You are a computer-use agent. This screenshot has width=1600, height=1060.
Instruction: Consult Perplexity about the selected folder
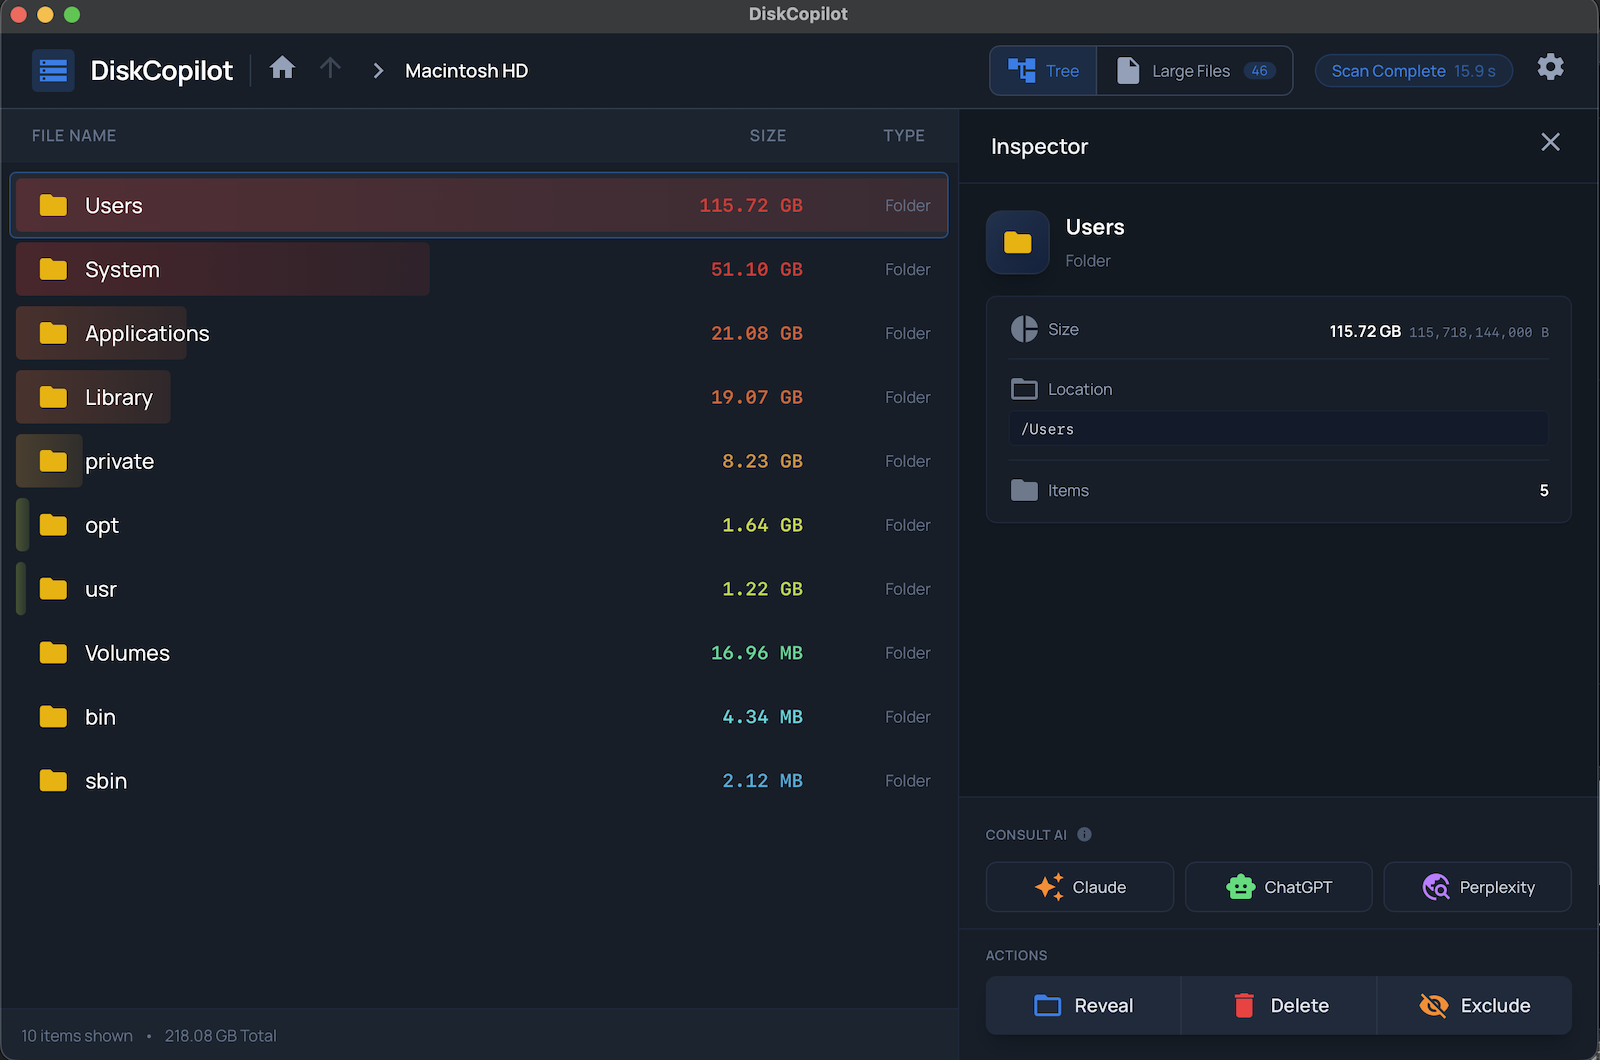click(x=1477, y=886)
